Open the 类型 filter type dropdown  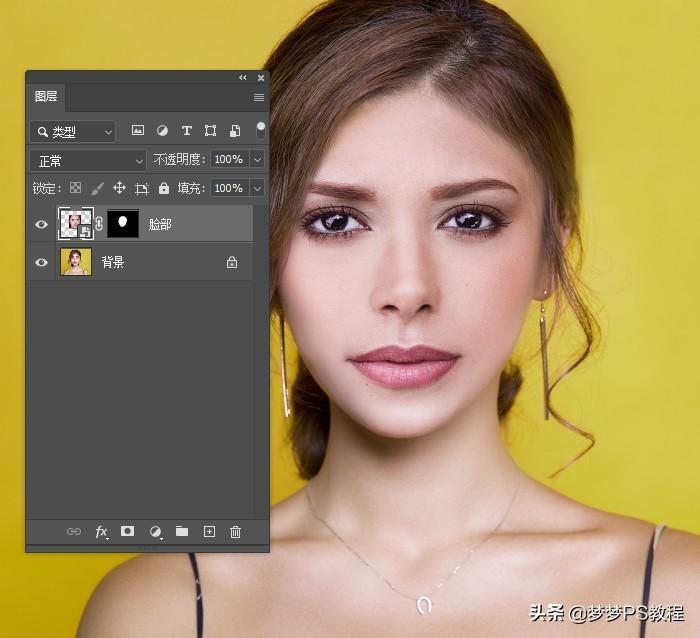click(x=73, y=131)
